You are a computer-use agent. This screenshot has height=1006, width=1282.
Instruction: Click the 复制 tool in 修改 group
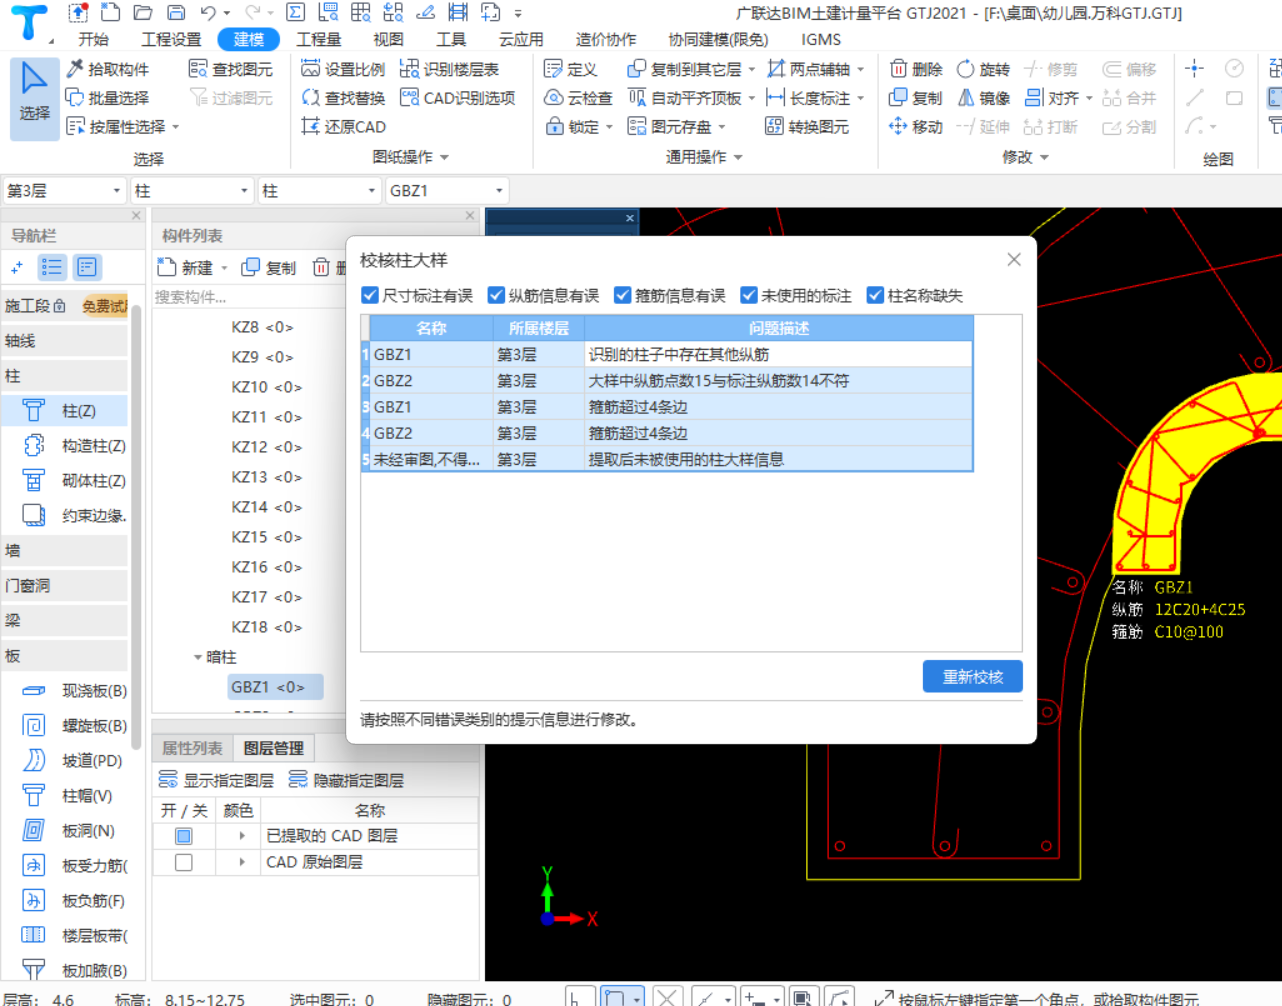[916, 98]
